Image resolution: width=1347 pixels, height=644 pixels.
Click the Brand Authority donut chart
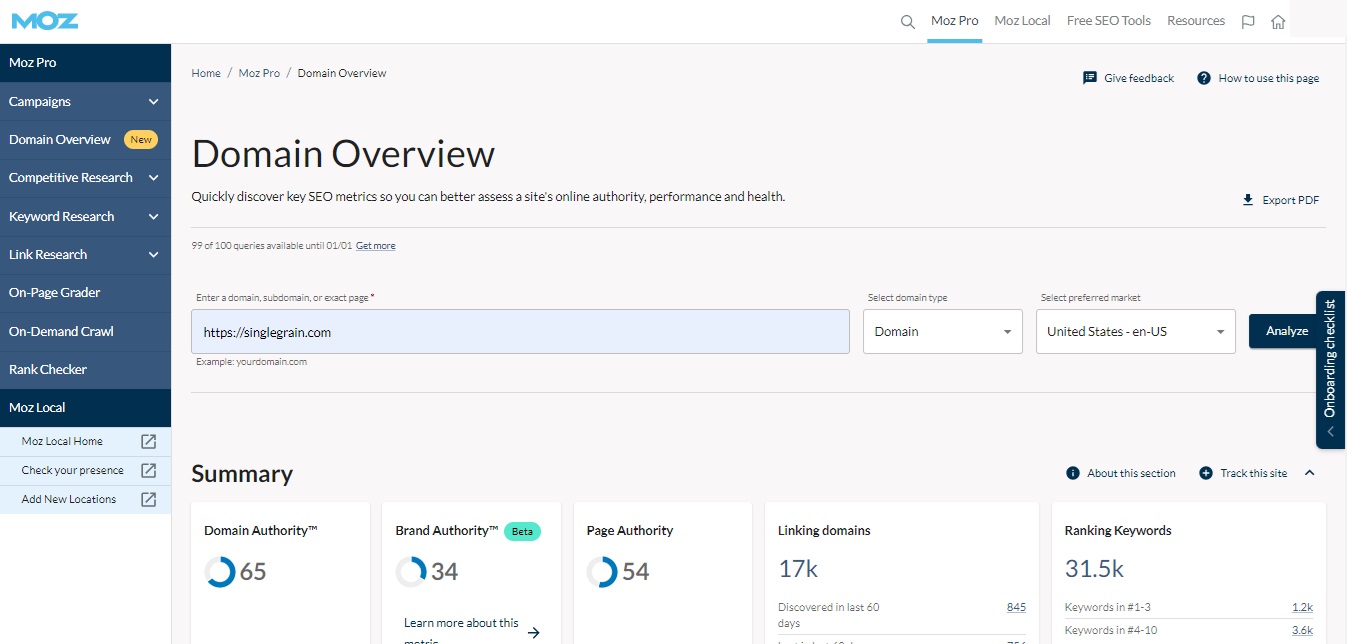[x=411, y=572]
